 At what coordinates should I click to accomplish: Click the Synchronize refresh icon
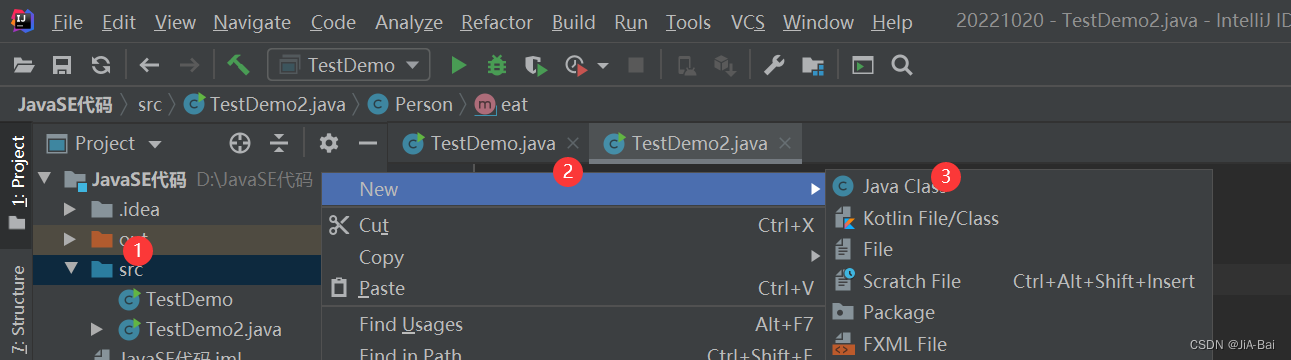pyautogui.click(x=101, y=66)
